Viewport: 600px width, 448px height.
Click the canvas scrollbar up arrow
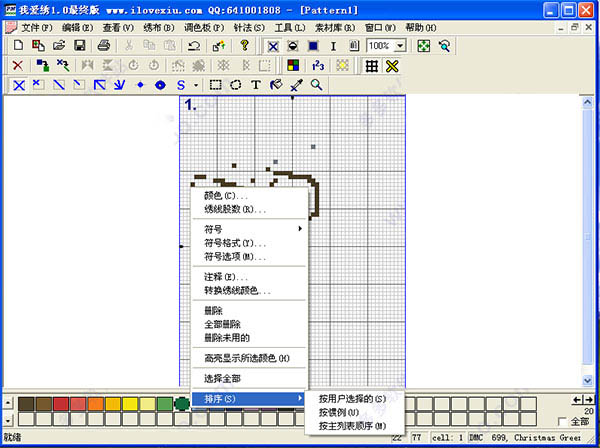587,102
